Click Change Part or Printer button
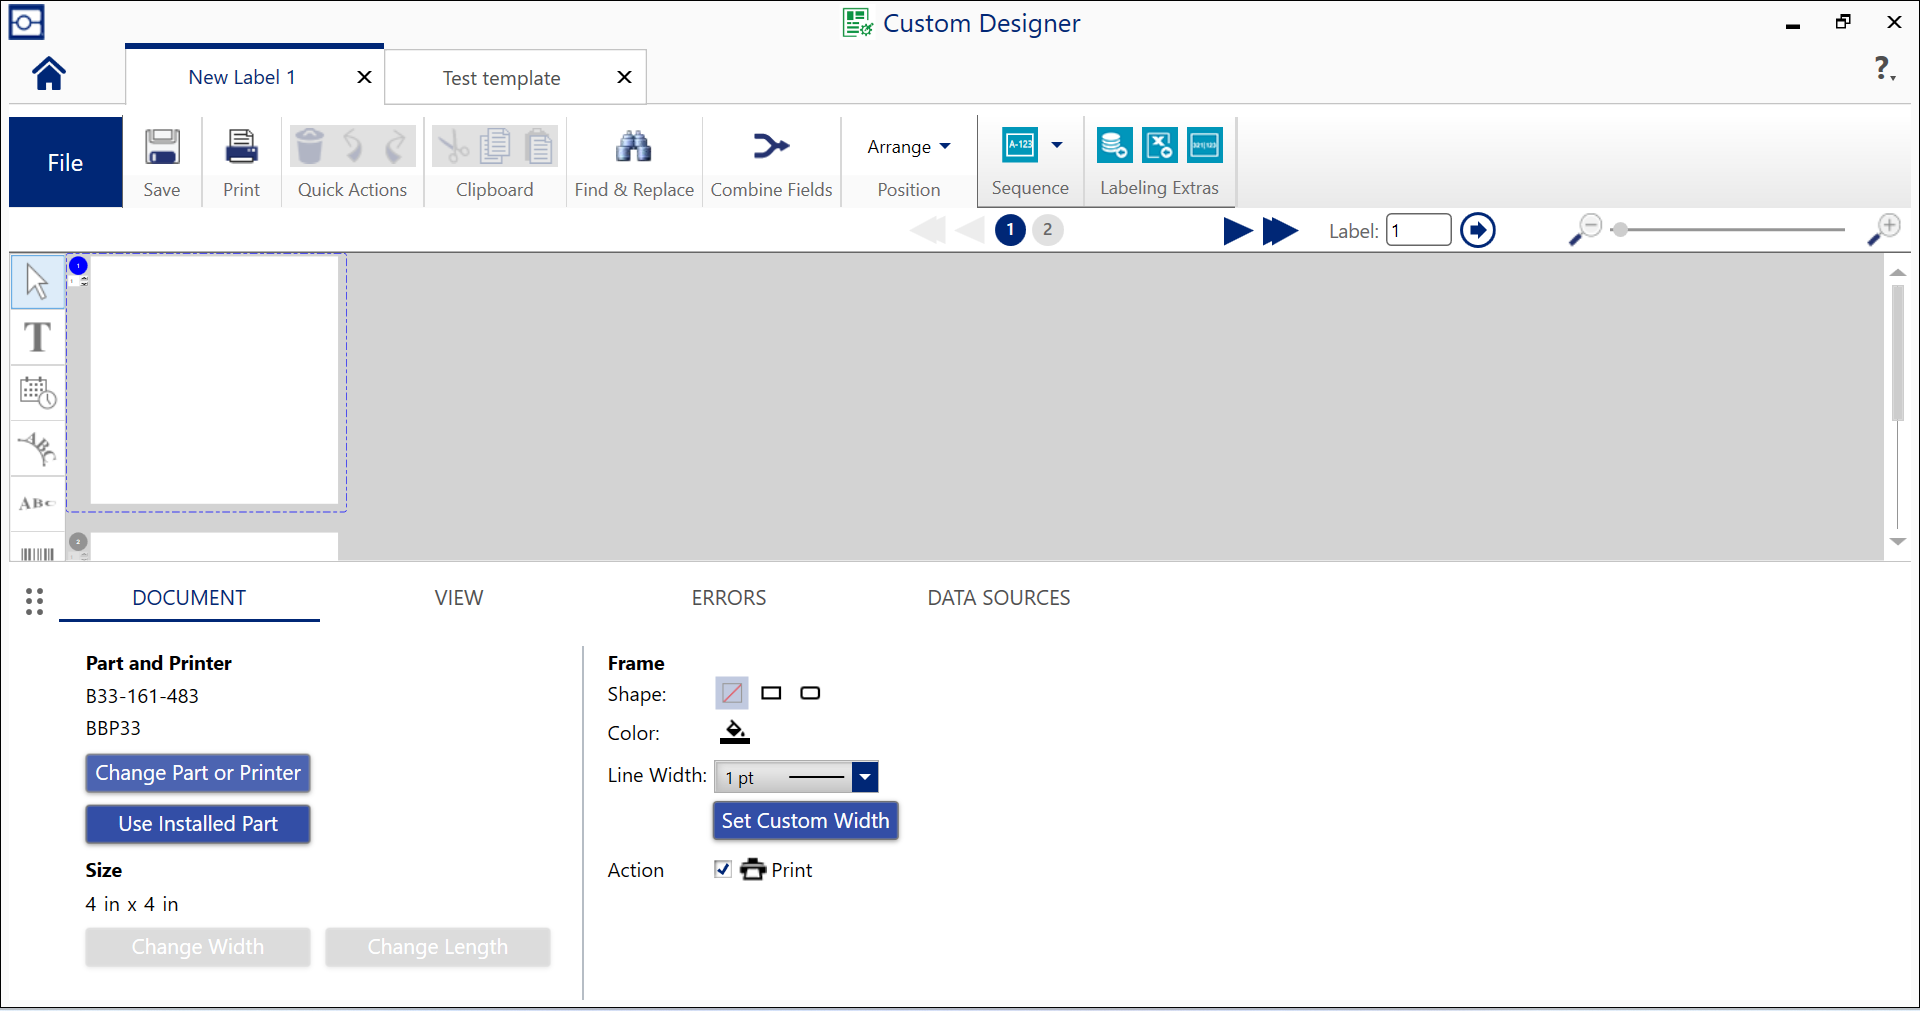This screenshot has height=1011, width=1920. point(198,773)
